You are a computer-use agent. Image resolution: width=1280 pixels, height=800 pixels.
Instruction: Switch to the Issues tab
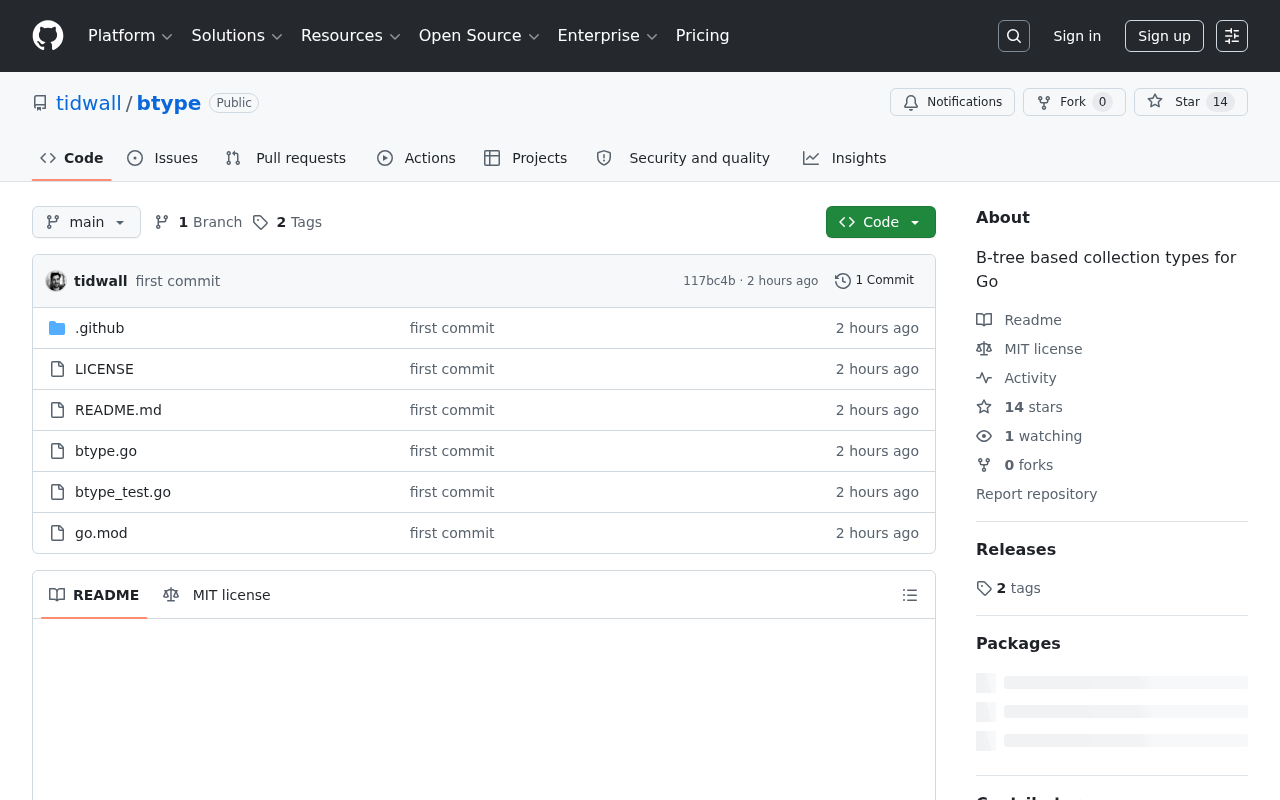tap(163, 158)
